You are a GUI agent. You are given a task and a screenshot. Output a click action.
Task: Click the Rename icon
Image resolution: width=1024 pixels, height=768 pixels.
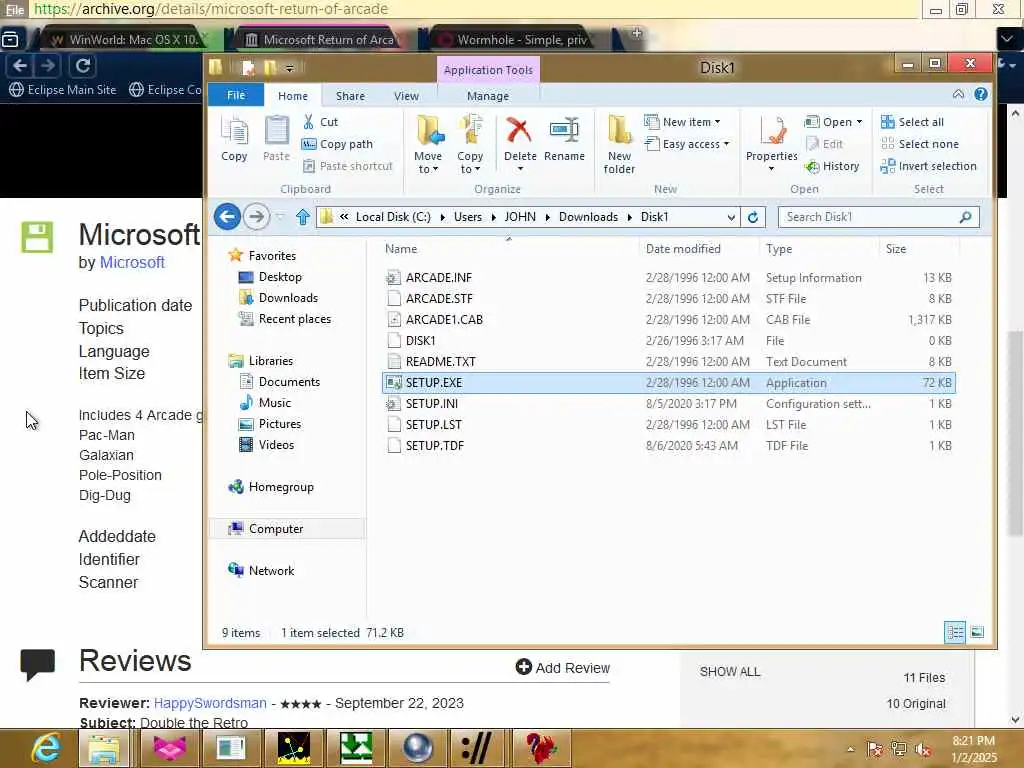click(x=564, y=138)
